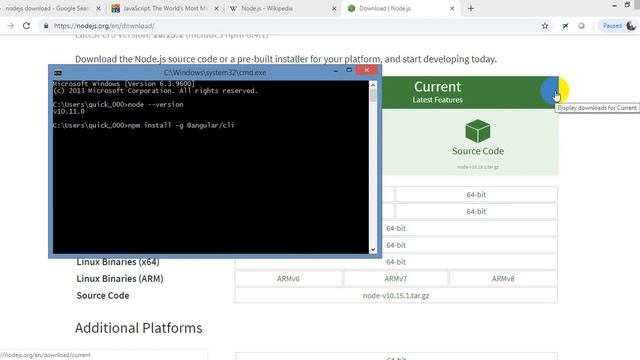Download the ARMv7 Linux binary
Viewport: 640px width, 360px height.
[x=396, y=279]
